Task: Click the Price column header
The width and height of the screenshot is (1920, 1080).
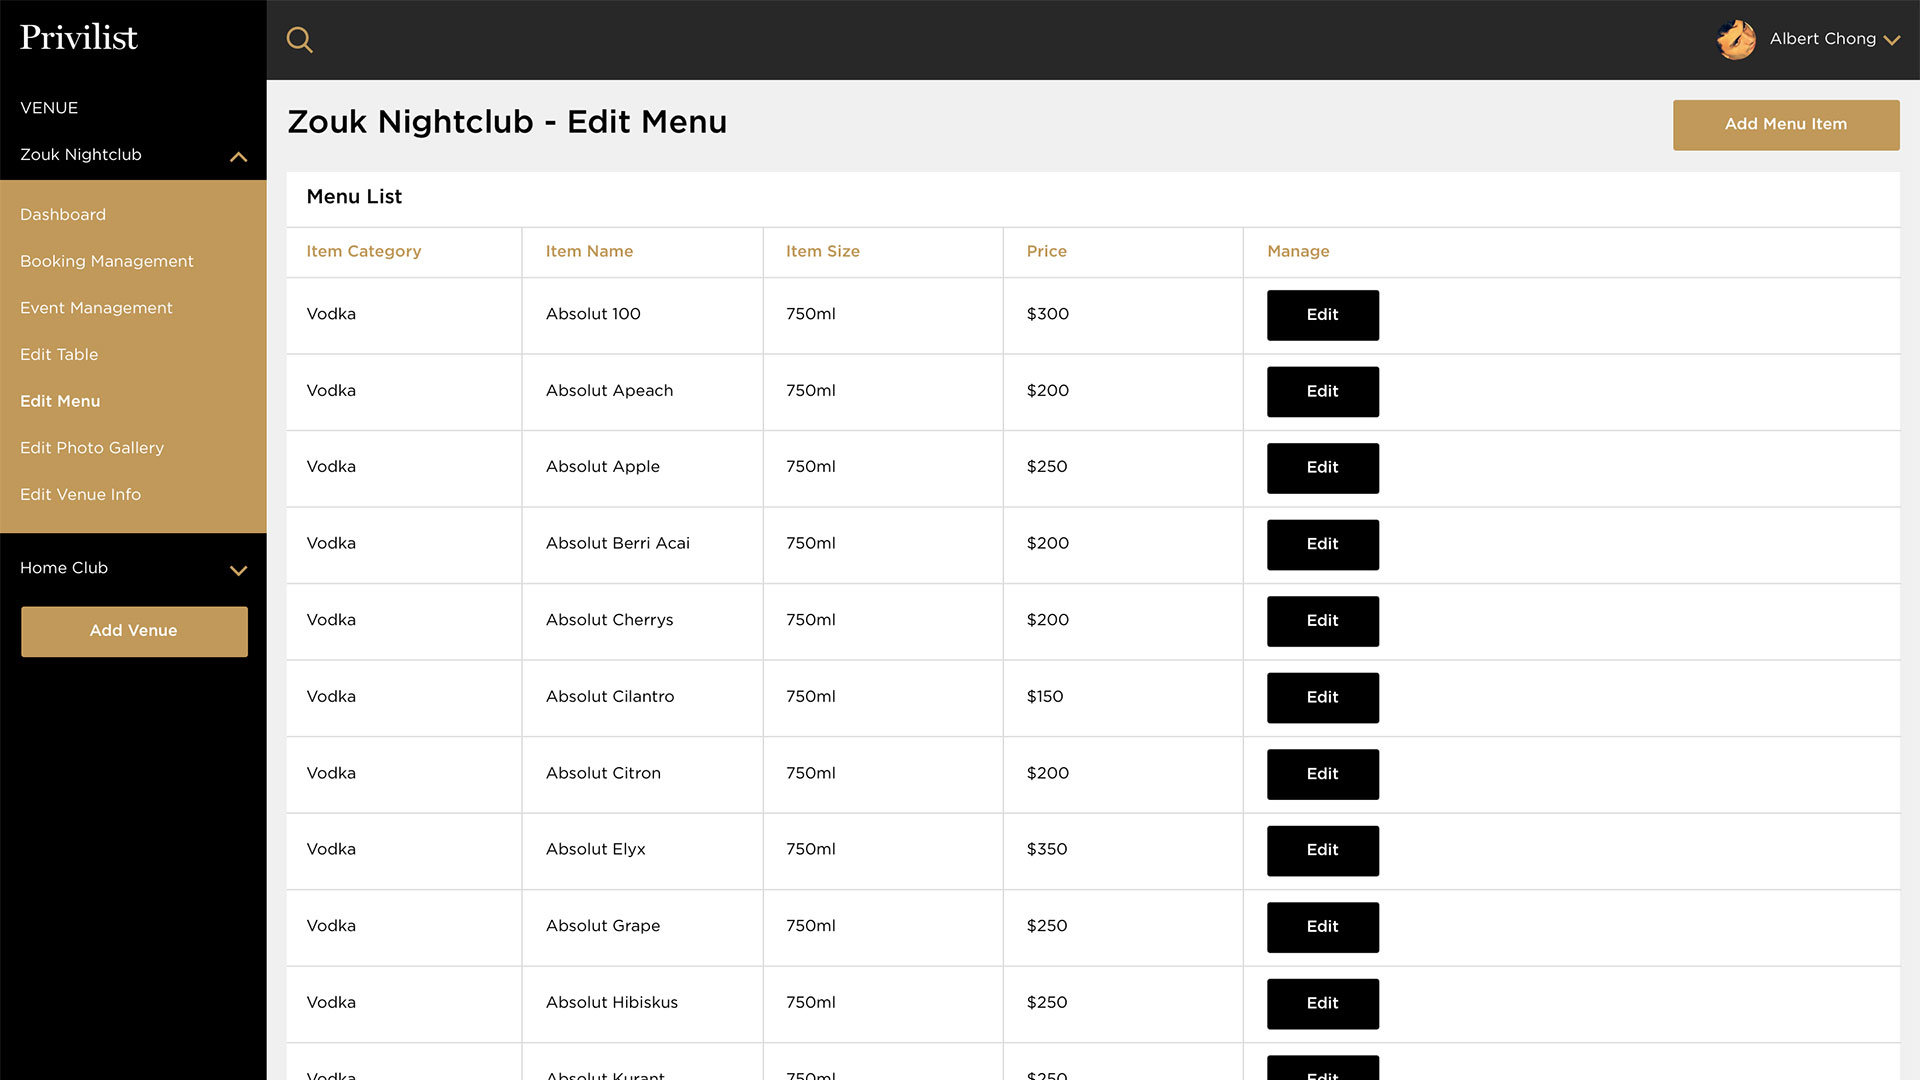Action: click(1046, 252)
